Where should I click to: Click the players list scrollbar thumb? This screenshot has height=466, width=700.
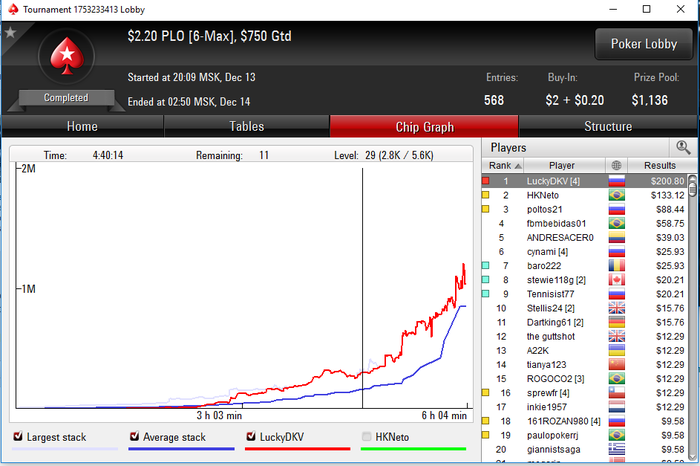[692, 189]
